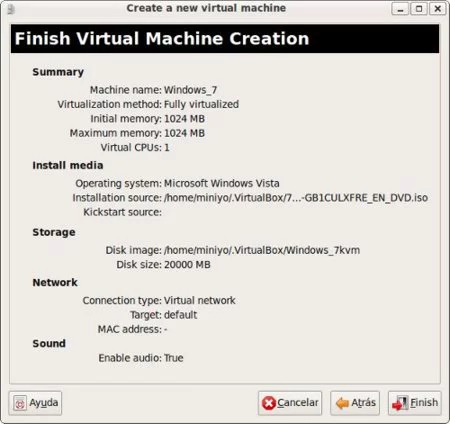This screenshot has width=450, height=424.
Task: Click the Microsoft Windows Vista operating system value
Action: [222, 183]
